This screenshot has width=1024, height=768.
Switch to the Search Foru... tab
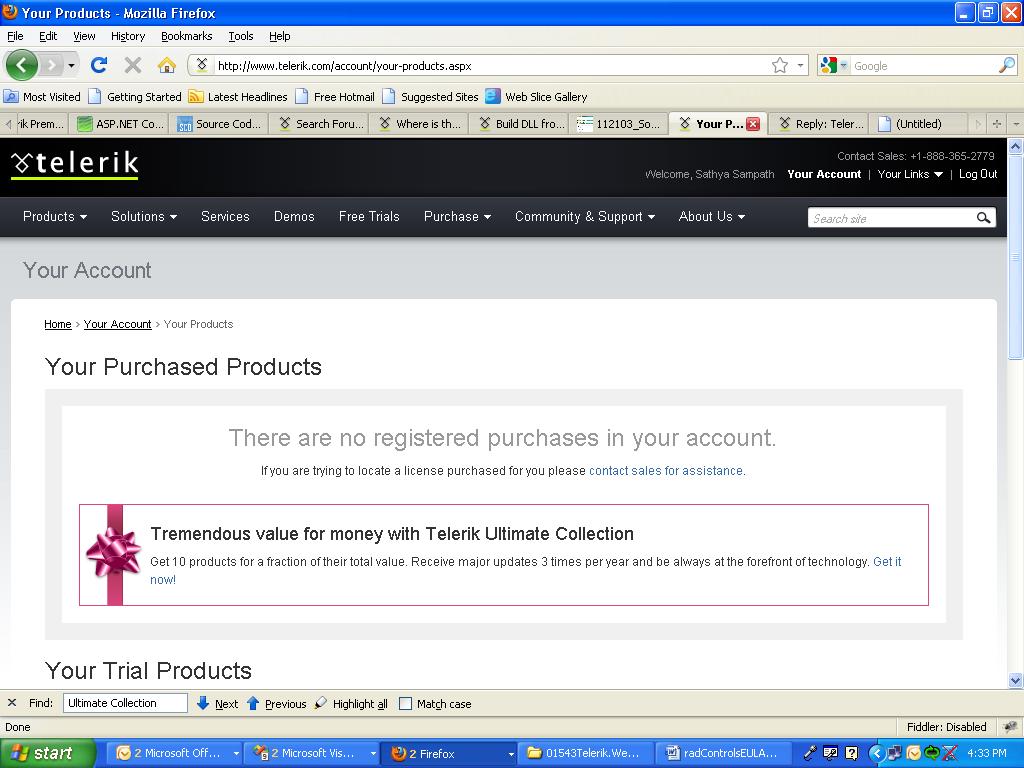point(320,123)
